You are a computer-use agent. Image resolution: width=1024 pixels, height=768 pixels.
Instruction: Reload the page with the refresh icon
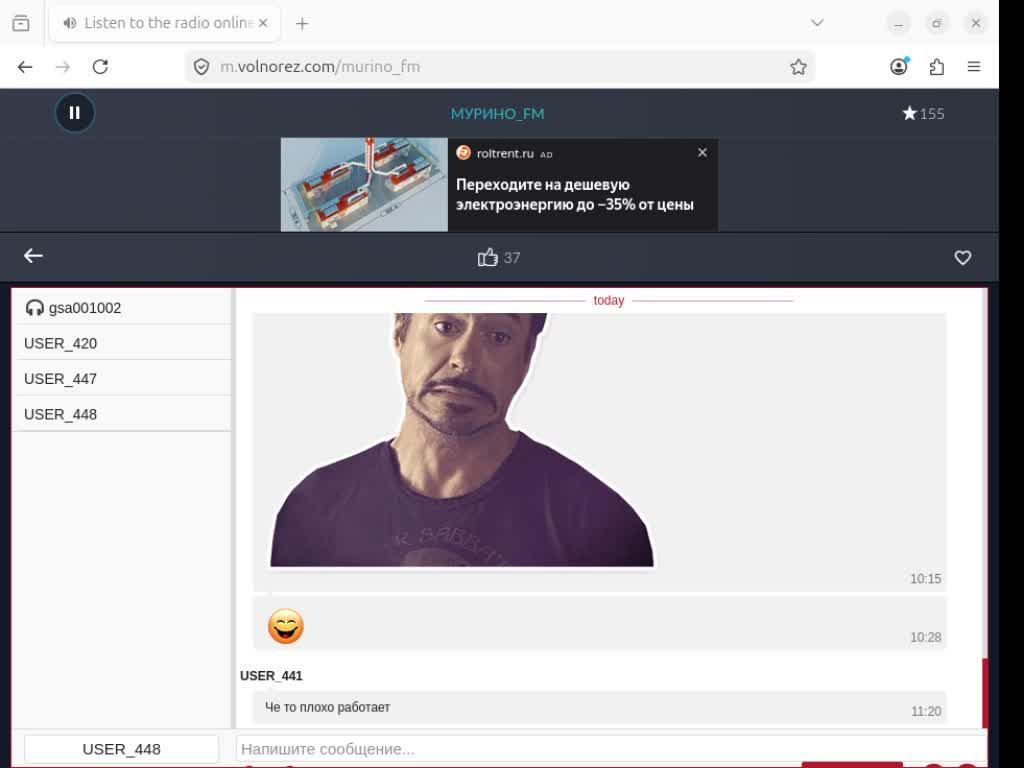click(x=100, y=67)
